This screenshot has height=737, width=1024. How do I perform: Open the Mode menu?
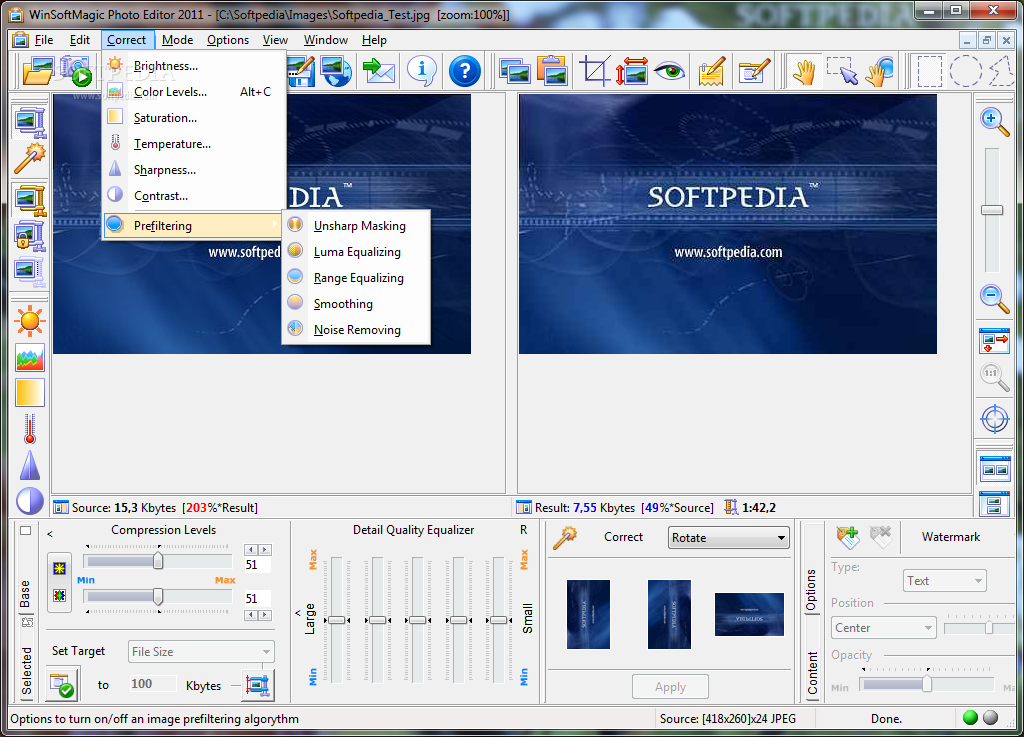click(178, 40)
